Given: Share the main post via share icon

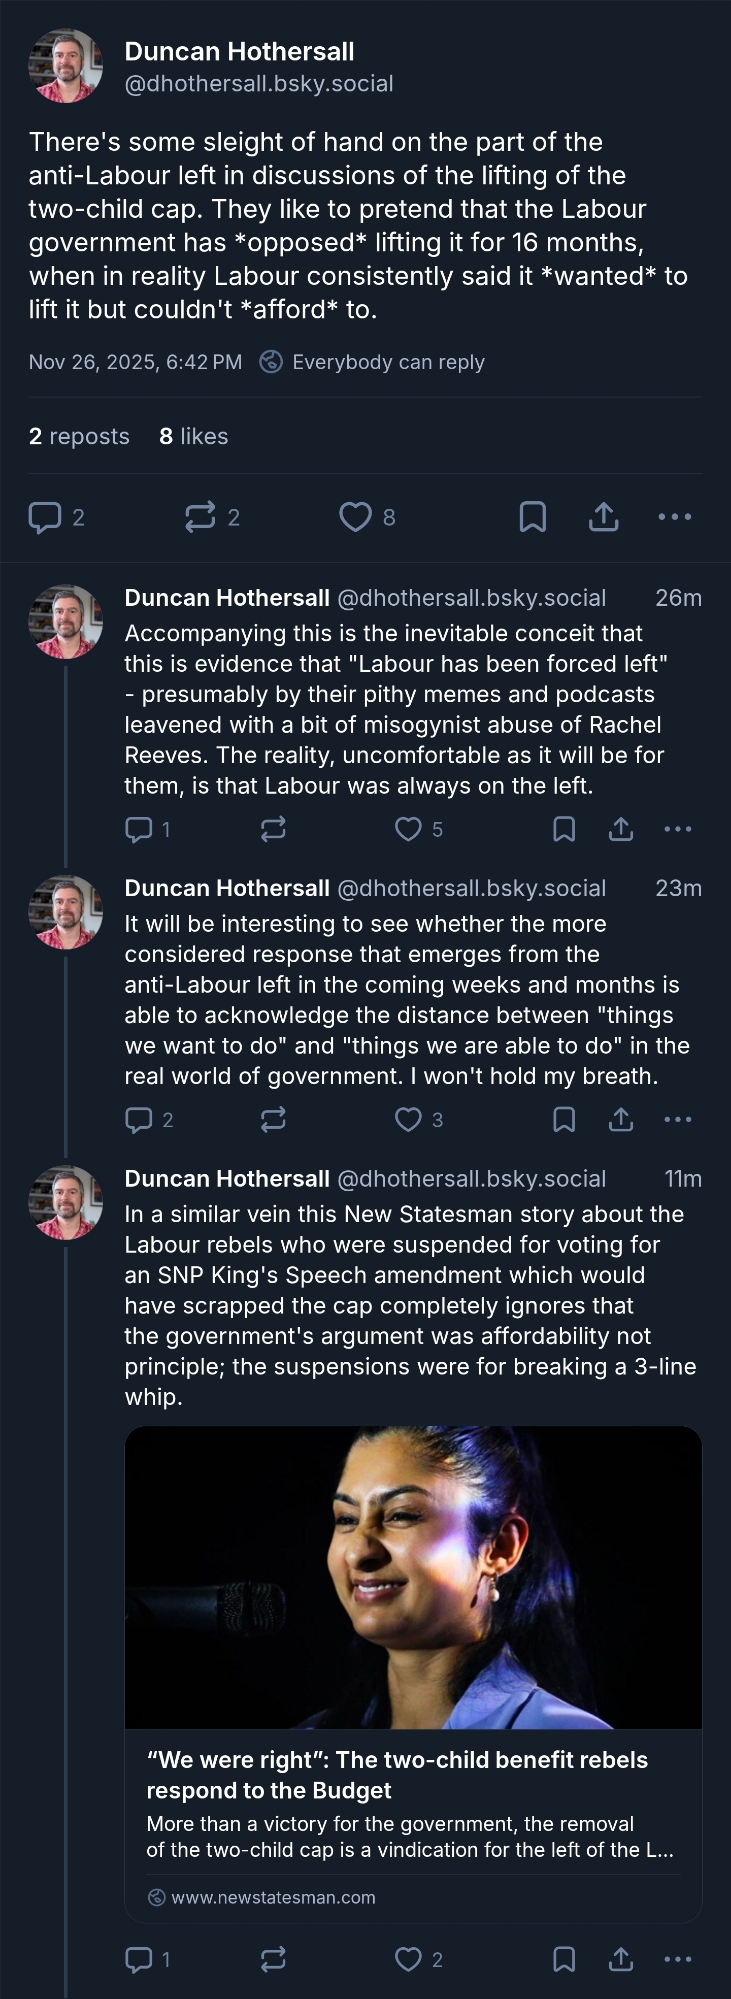Looking at the screenshot, I should point(604,517).
